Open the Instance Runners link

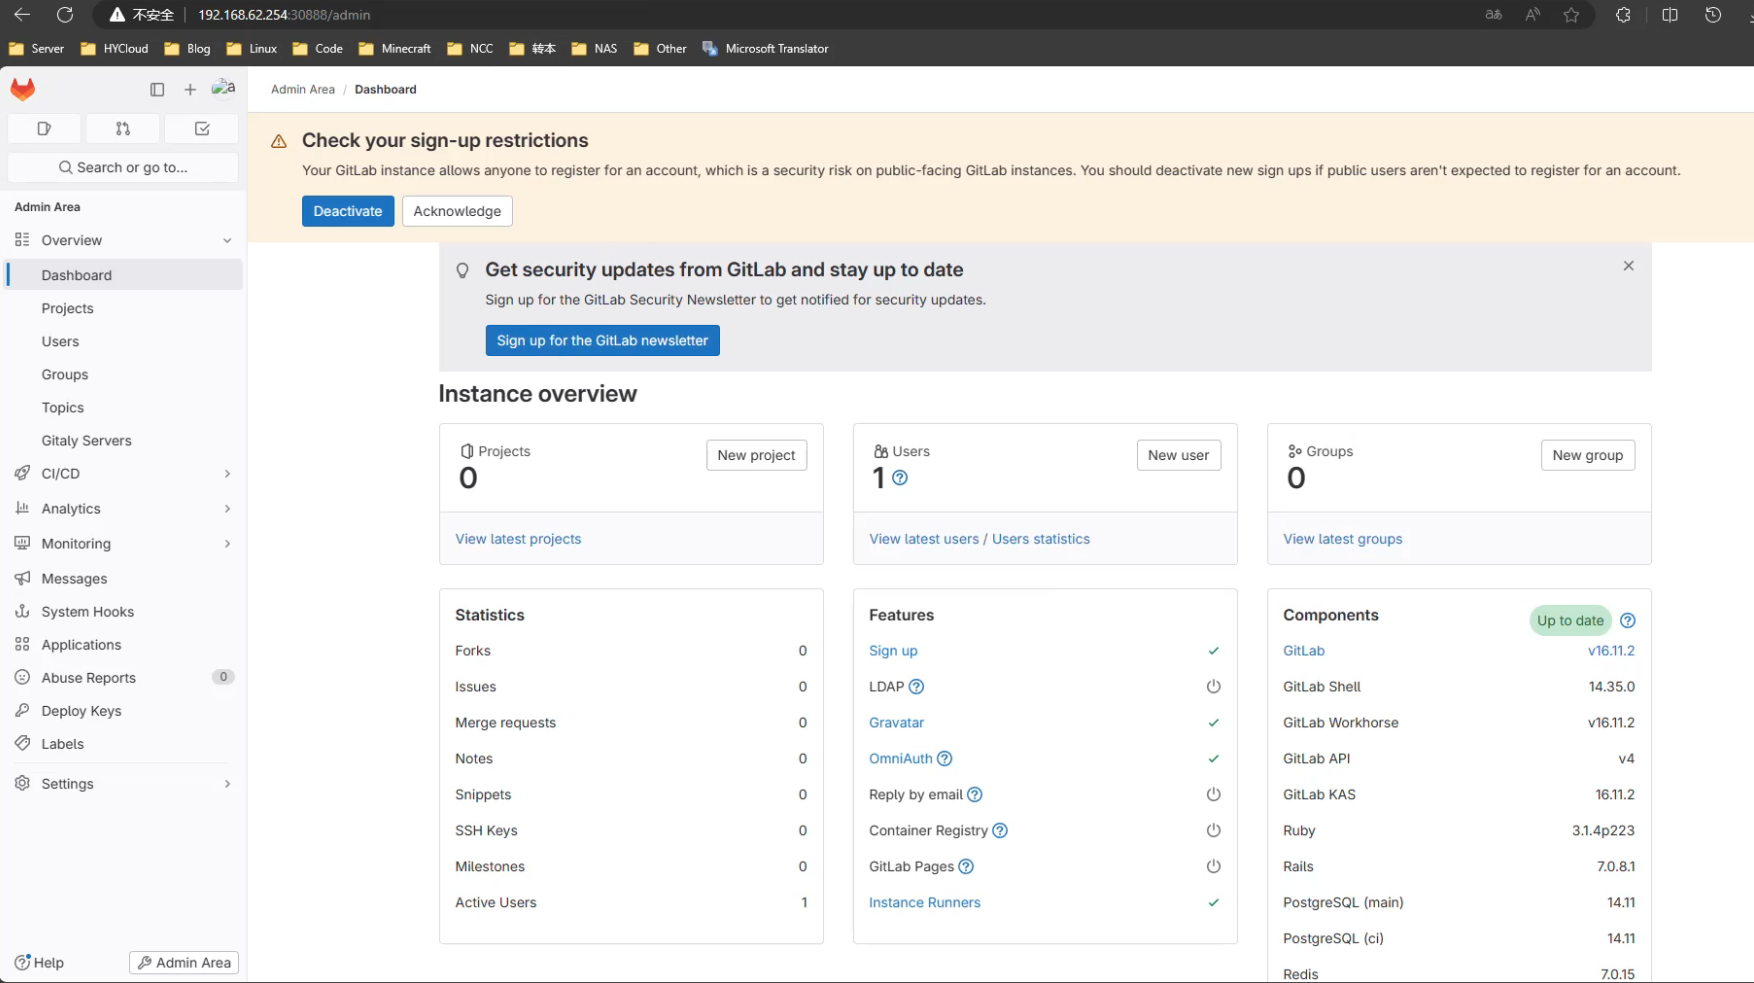click(x=924, y=902)
